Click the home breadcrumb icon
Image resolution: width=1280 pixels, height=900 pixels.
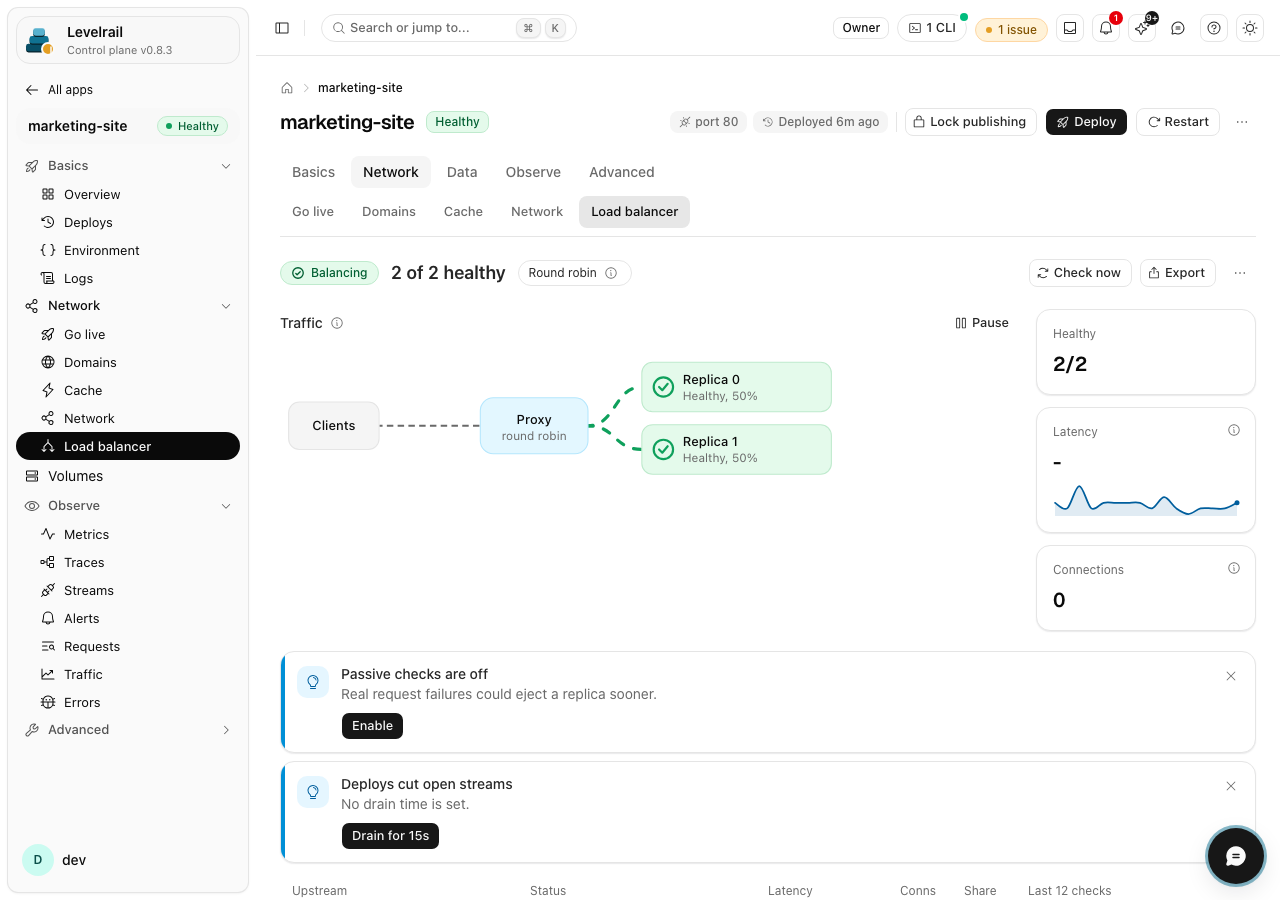coord(287,88)
